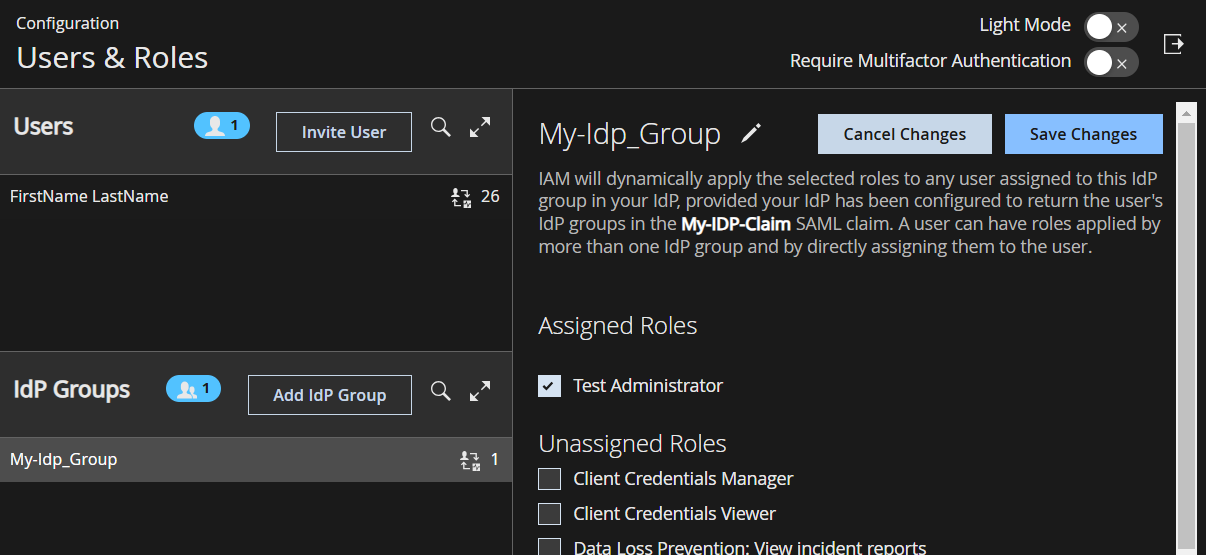Open search in the IdP Groups panel
Image resolution: width=1206 pixels, height=555 pixels.
tap(440, 390)
